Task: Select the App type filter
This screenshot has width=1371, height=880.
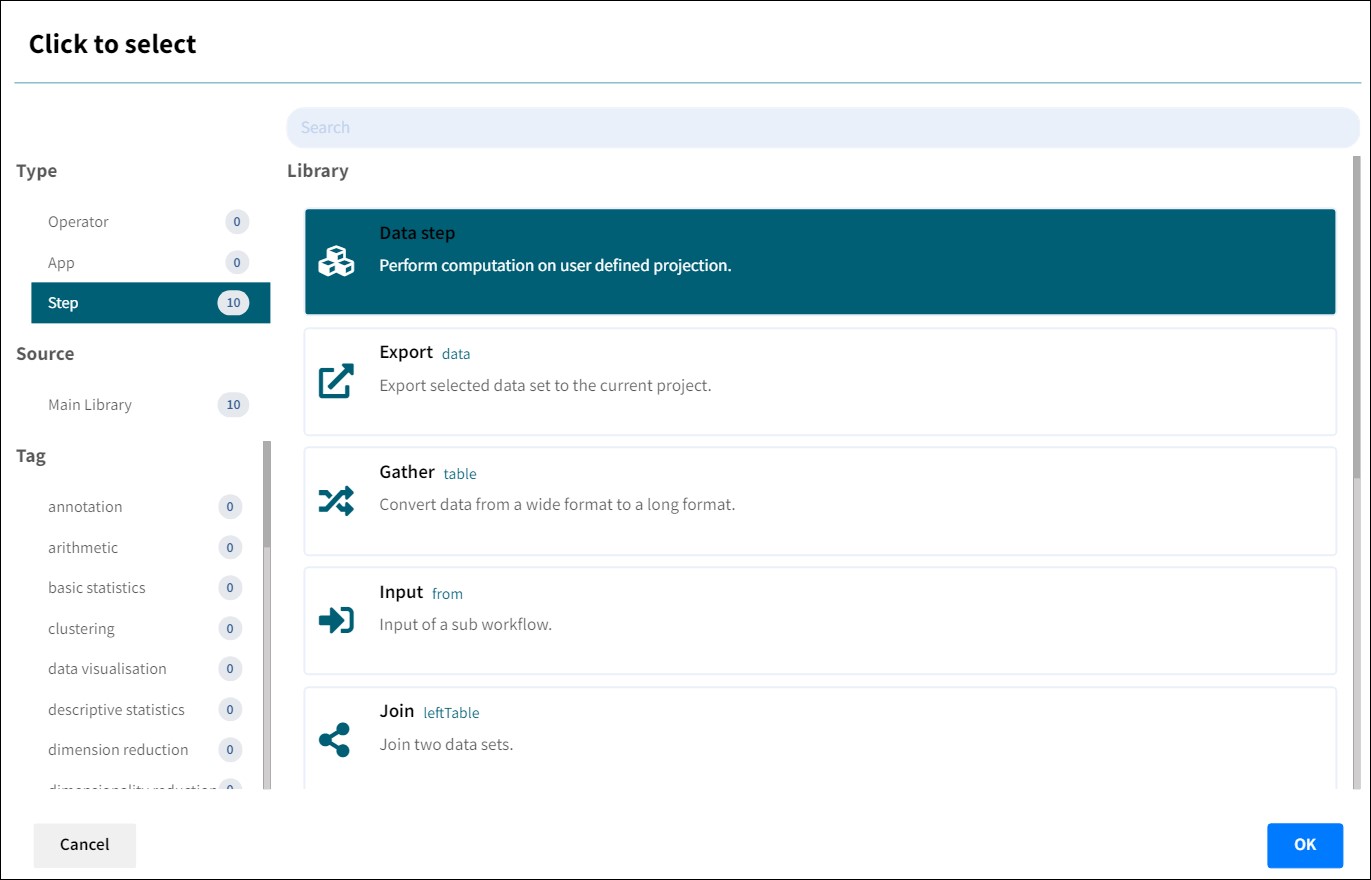Action: point(150,263)
